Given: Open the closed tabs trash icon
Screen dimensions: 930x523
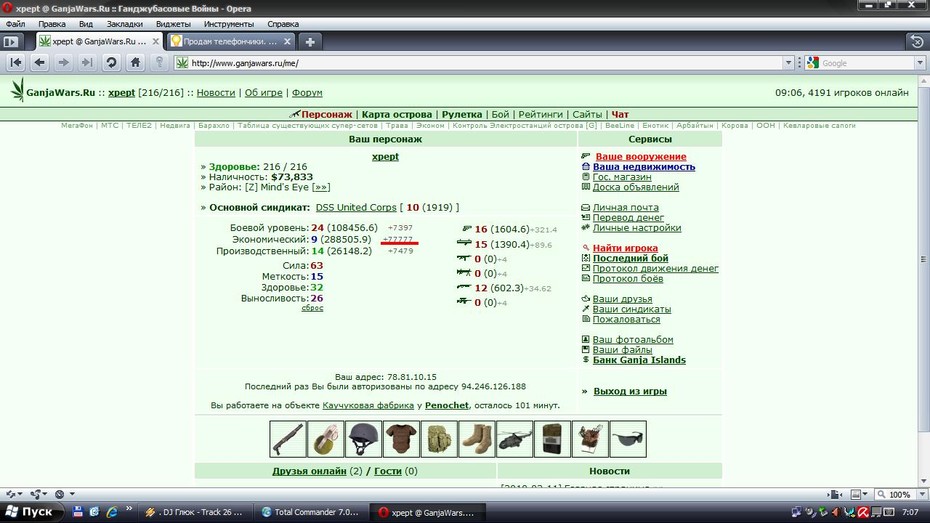Looking at the screenshot, I should (x=917, y=42).
